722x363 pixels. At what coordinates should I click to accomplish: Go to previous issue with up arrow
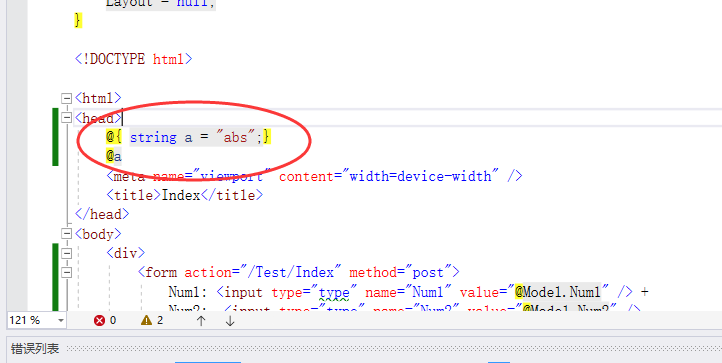tap(201, 321)
